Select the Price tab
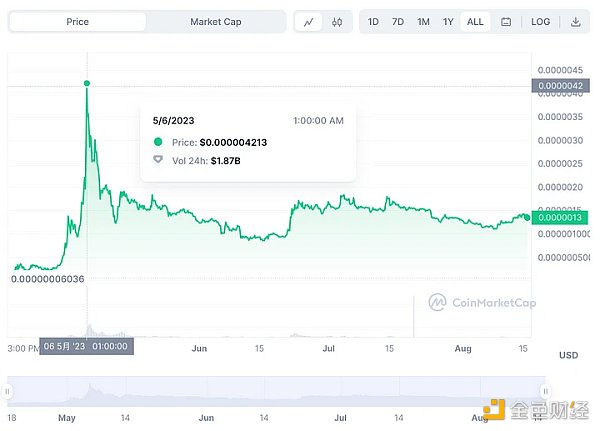Image resolution: width=600 pixels, height=431 pixels. tap(77, 22)
